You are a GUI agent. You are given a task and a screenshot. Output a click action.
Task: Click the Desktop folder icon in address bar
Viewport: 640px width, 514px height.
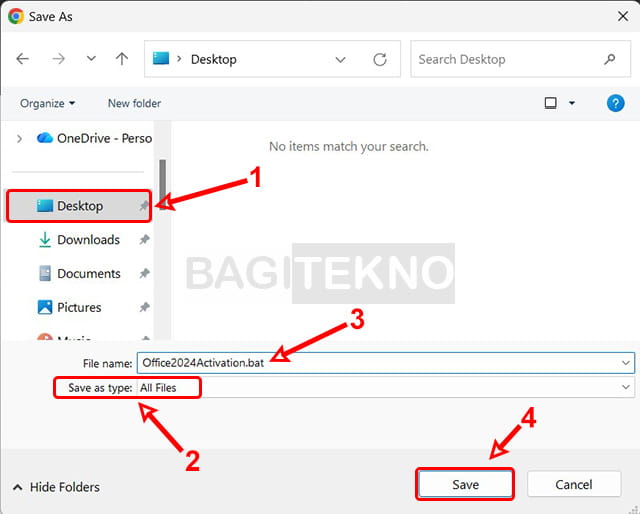[x=161, y=58]
